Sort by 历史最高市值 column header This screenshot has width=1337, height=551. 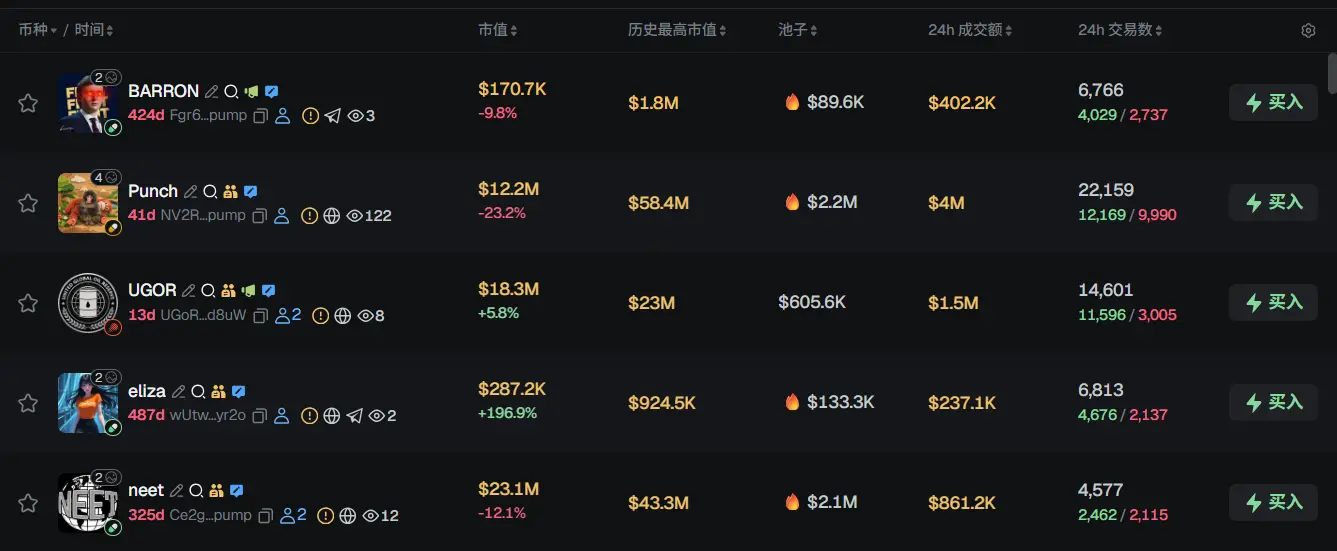677,30
